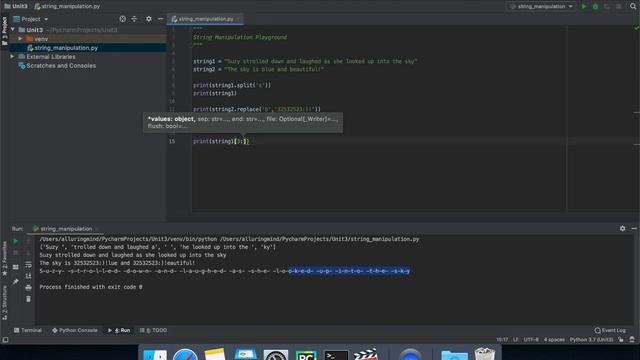The image size is (640, 360).
Task: Print the Run console output
Action: pyautogui.click(x=28, y=288)
